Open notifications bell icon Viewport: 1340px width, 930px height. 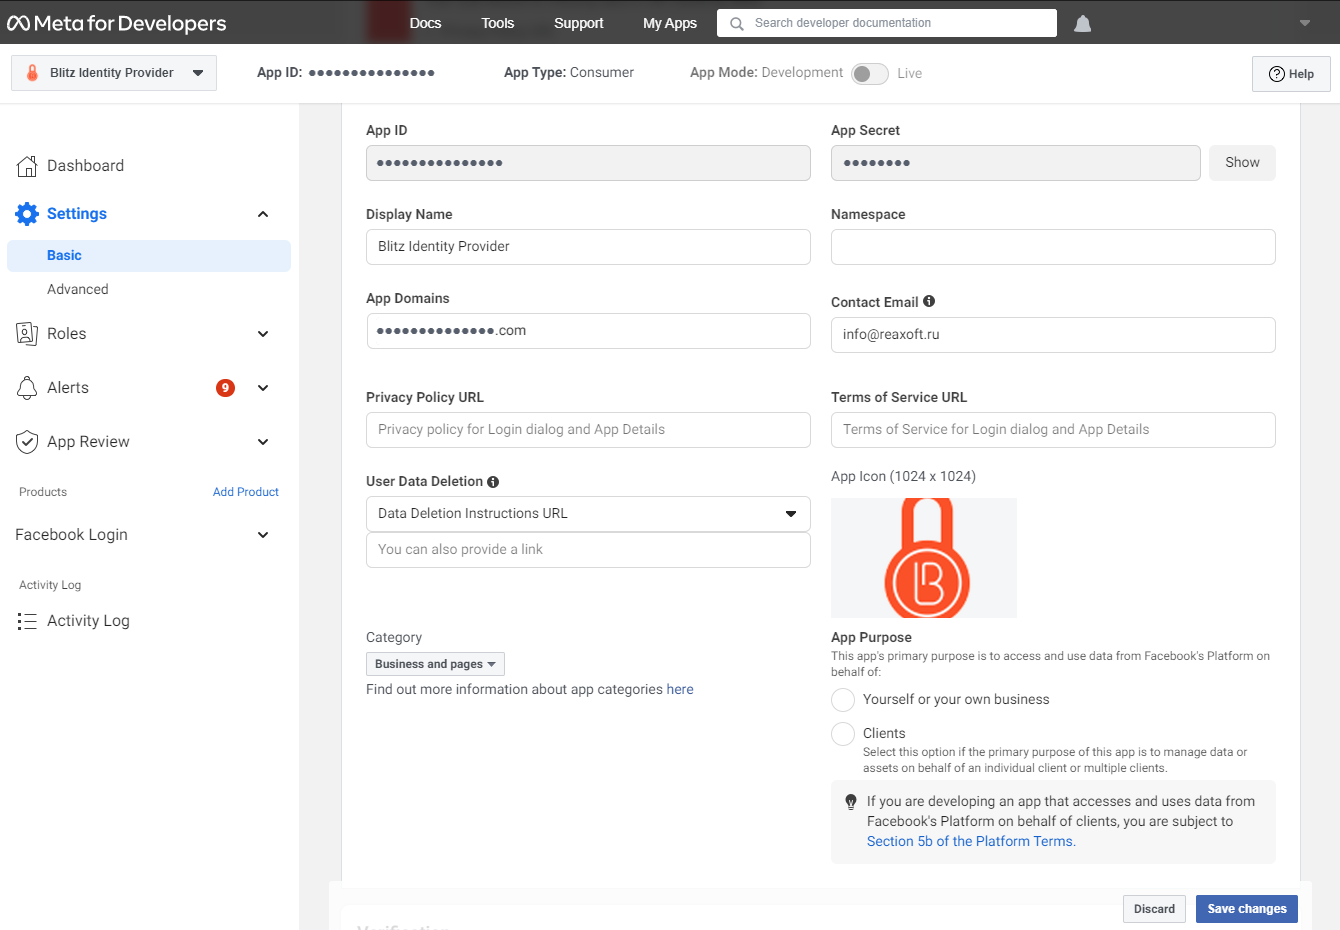click(x=1082, y=23)
